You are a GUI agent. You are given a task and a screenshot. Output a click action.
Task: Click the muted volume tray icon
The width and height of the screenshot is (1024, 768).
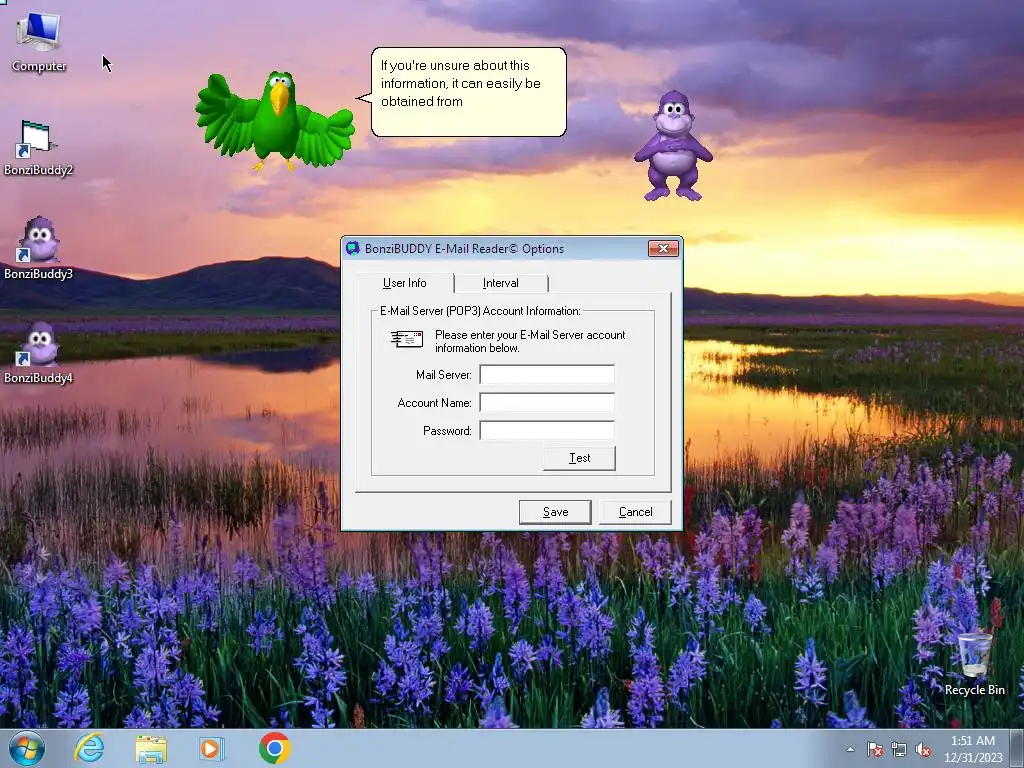coord(923,749)
